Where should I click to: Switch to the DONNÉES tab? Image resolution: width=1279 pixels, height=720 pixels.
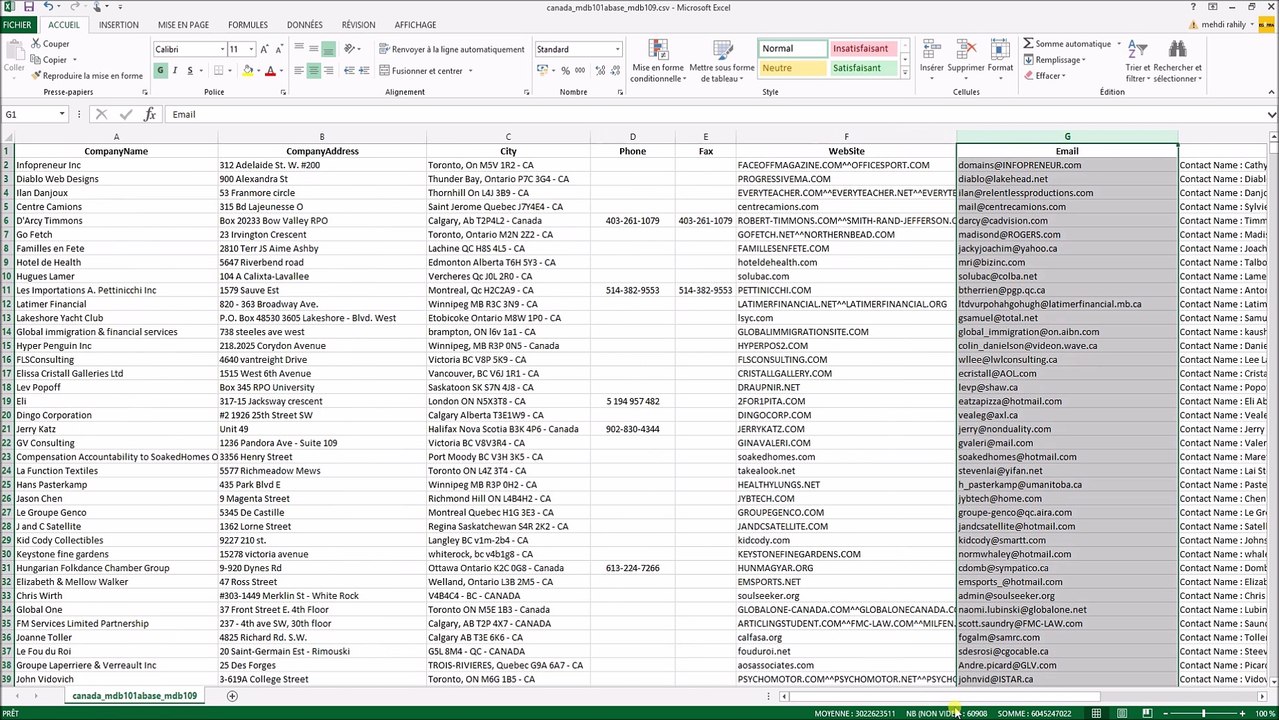tap(305, 25)
